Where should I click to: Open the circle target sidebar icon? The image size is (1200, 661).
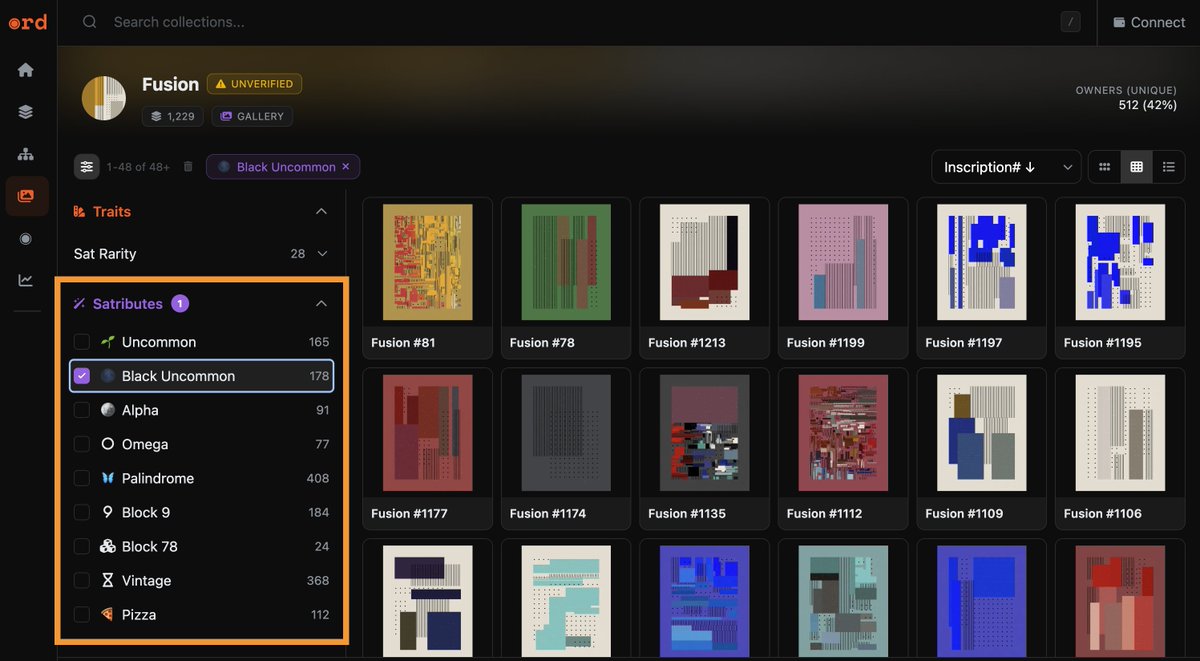tap(26, 239)
